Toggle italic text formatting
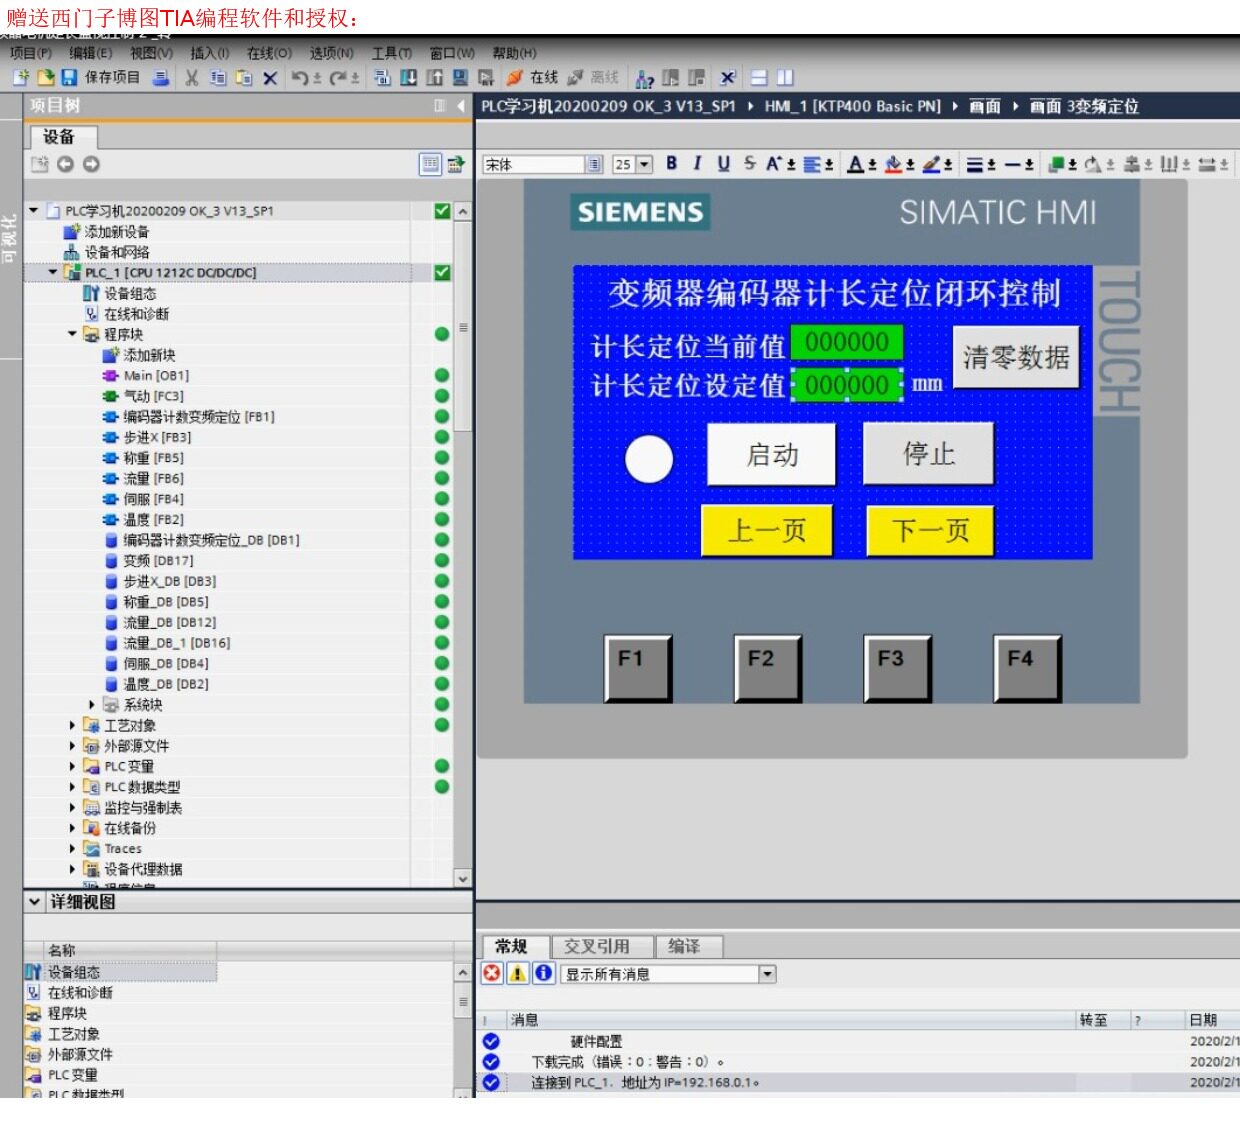 point(697,163)
